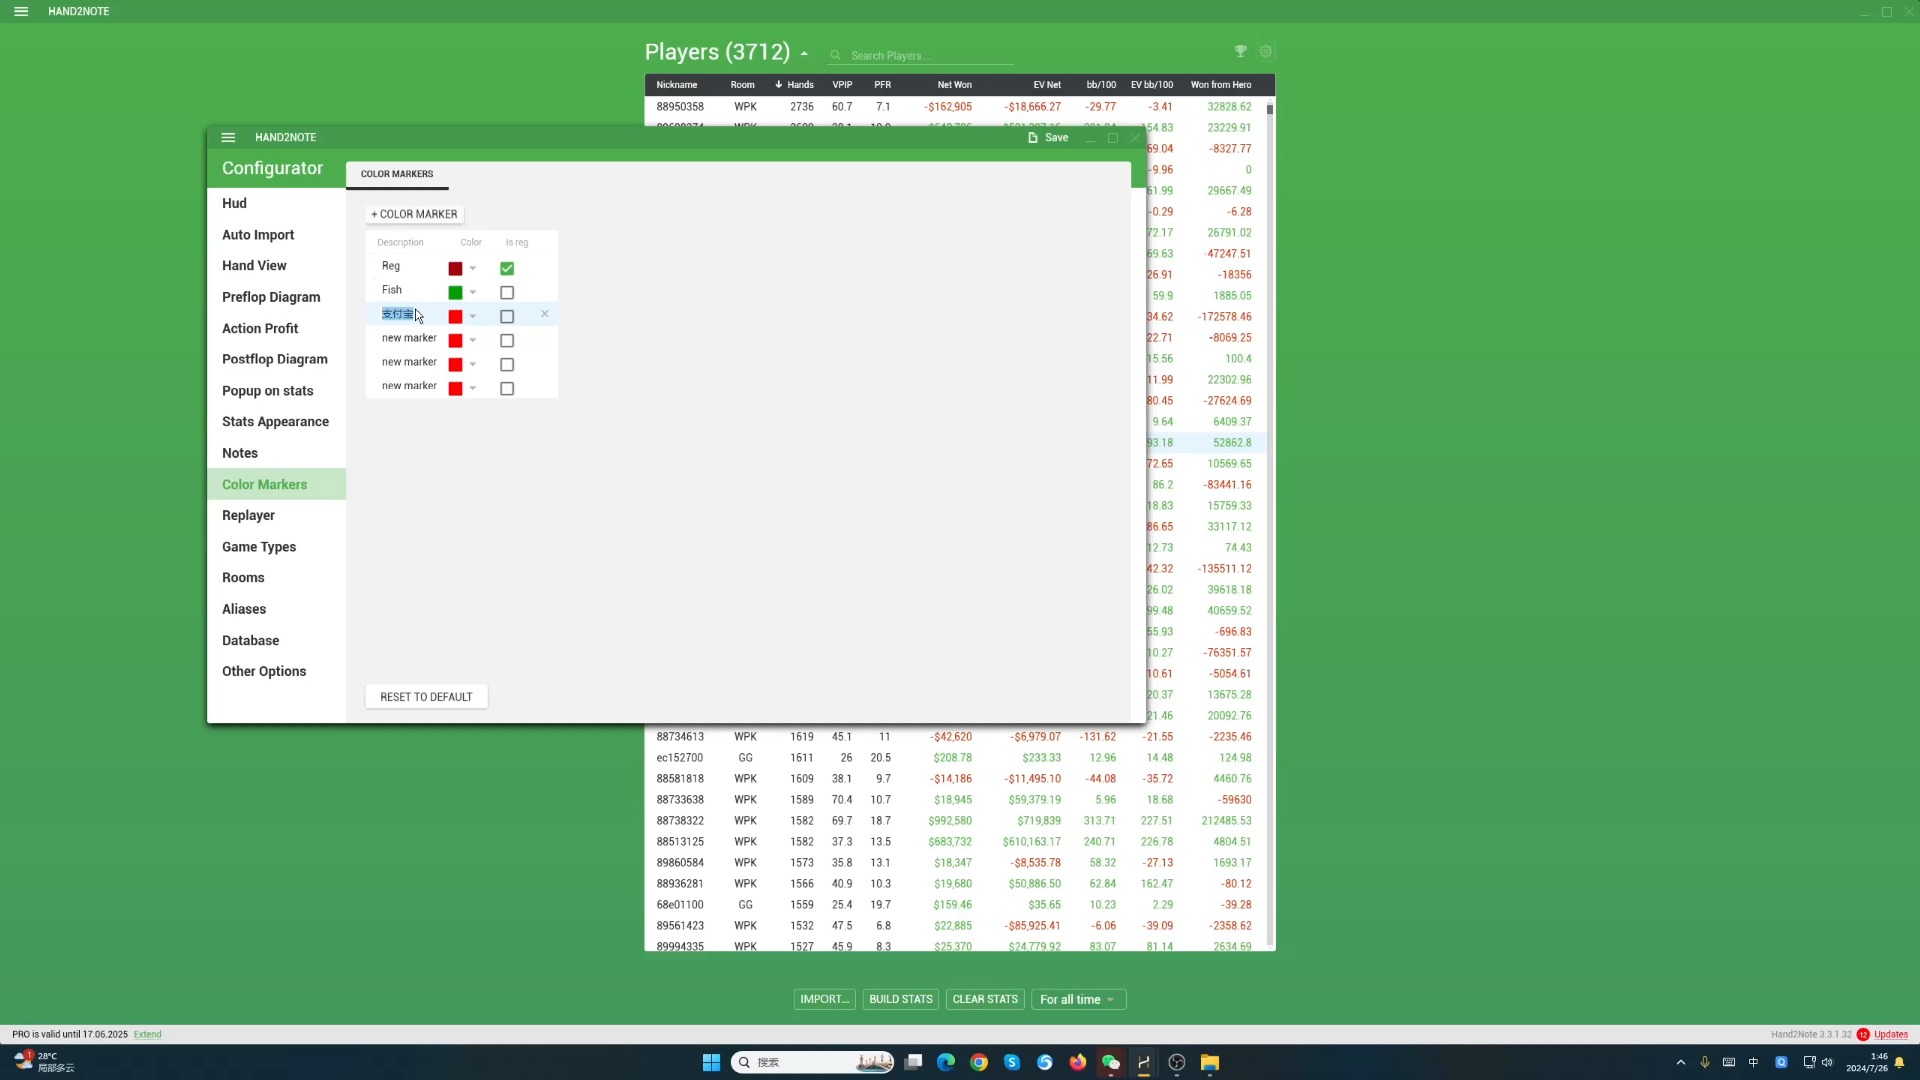Select player row ec152700
This screenshot has height=1080, width=1920.
click(x=955, y=758)
